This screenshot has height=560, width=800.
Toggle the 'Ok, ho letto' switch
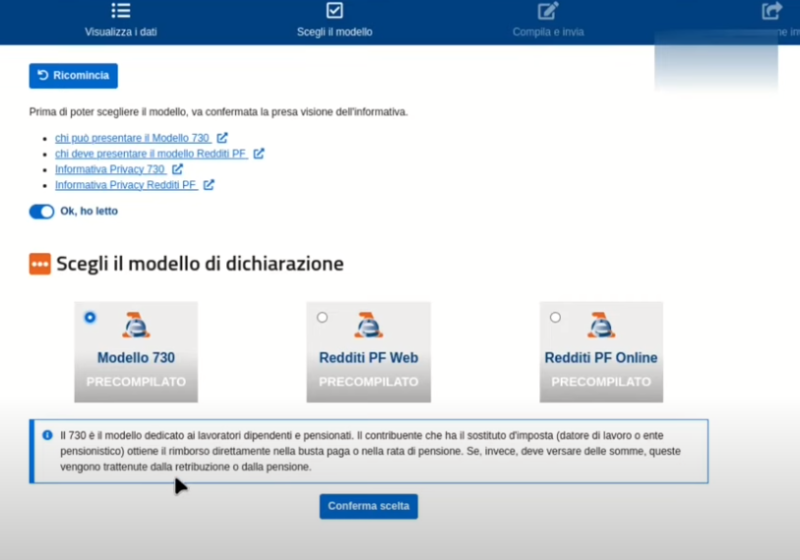click(x=41, y=211)
